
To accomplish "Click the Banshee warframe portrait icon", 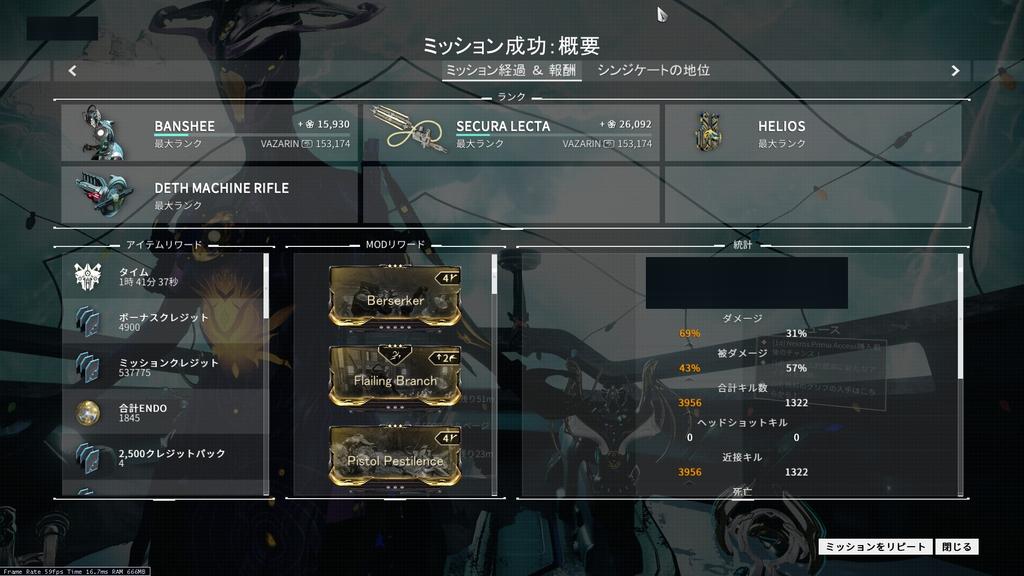I will (101, 133).
